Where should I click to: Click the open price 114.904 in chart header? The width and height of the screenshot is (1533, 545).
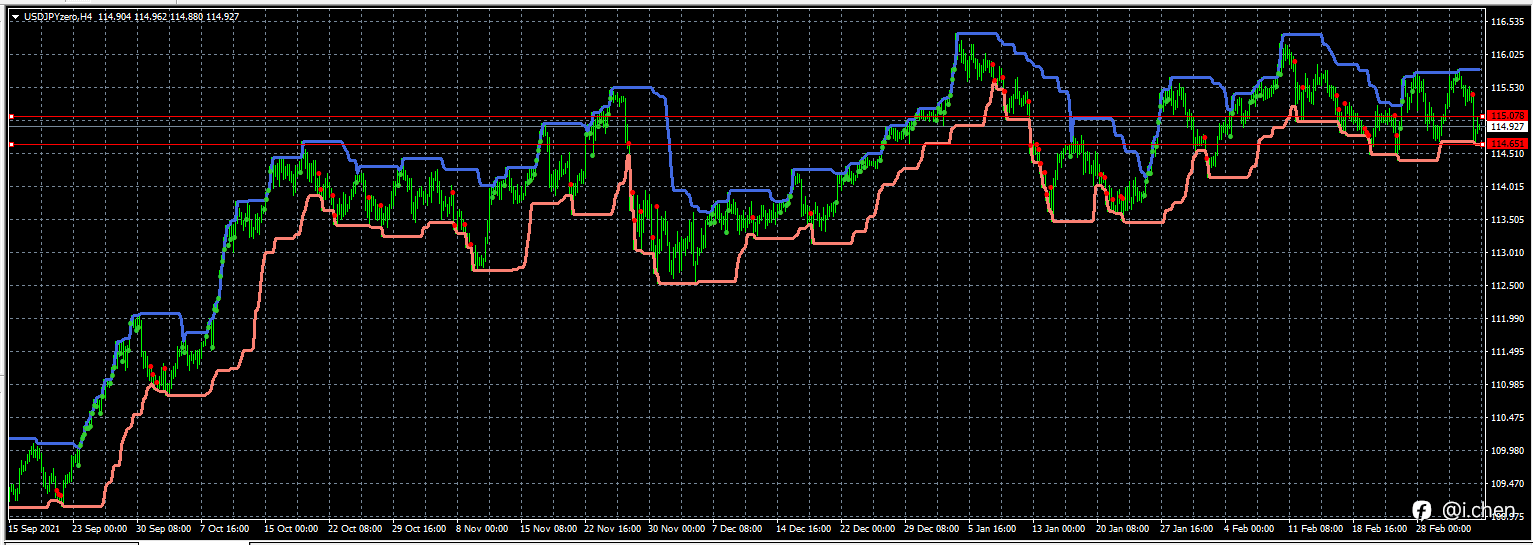click(114, 17)
